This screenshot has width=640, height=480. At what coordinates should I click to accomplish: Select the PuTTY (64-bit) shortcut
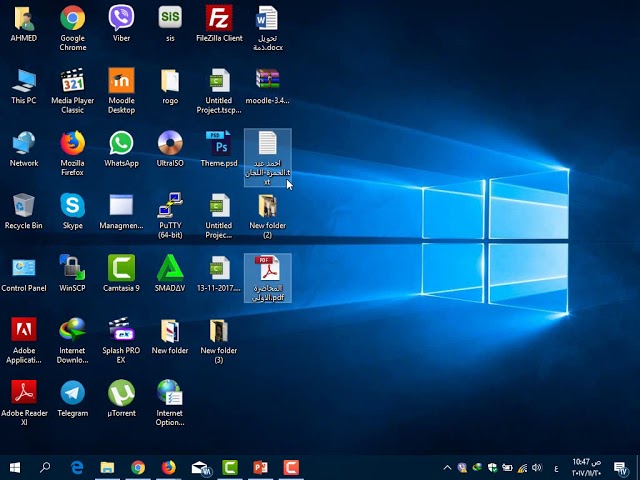170,216
